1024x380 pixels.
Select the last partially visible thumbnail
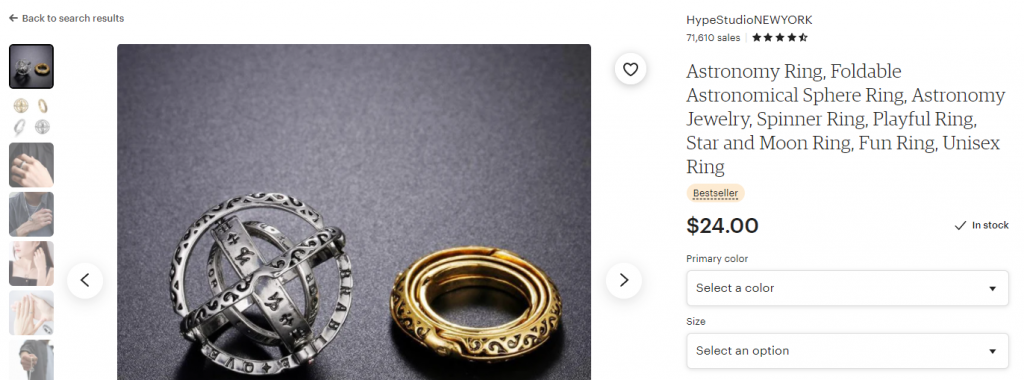(x=31, y=360)
